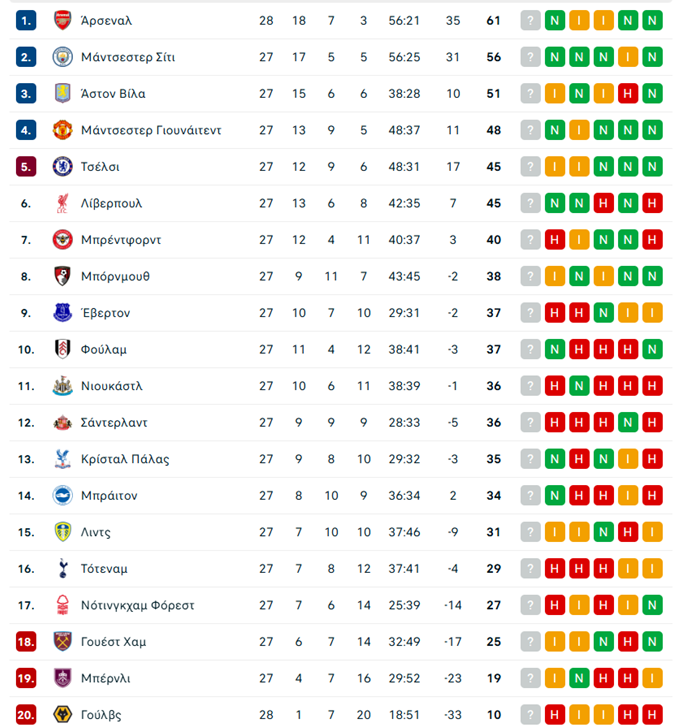Viewport: 673px width, 727px height.
Task: Click the red position badge 20
Action: [26, 715]
